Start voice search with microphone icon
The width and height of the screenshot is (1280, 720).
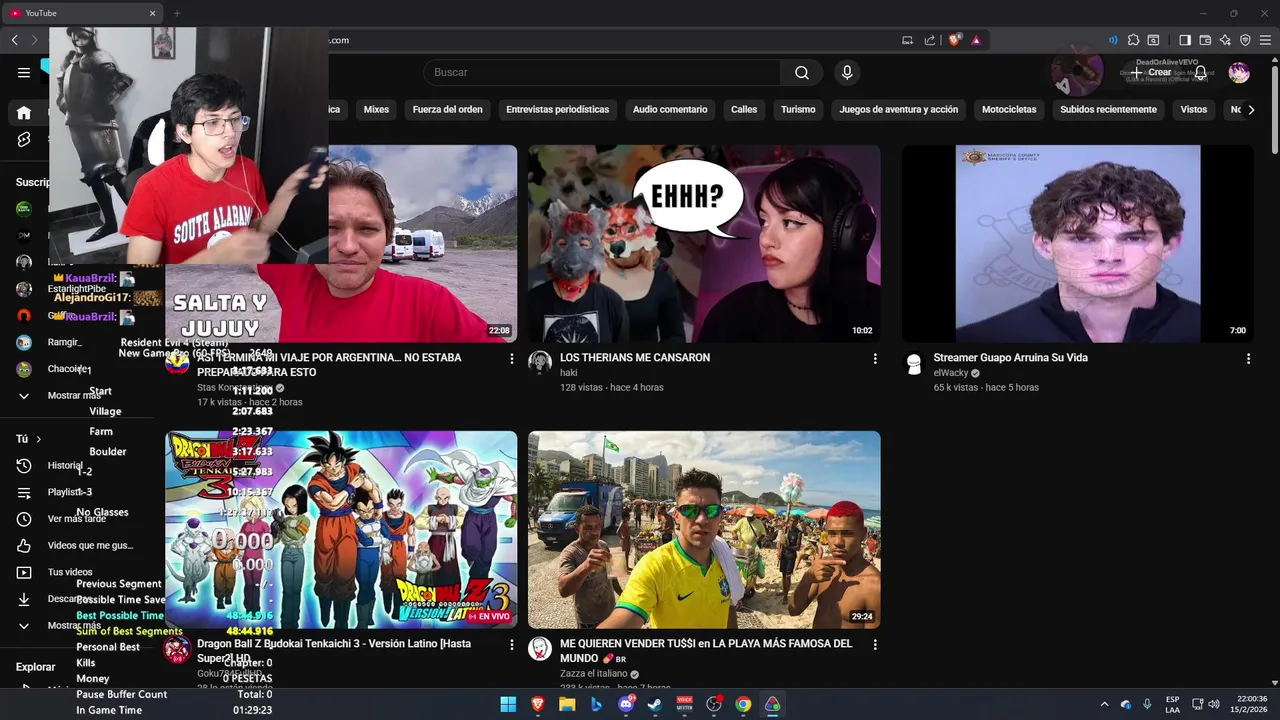(847, 72)
